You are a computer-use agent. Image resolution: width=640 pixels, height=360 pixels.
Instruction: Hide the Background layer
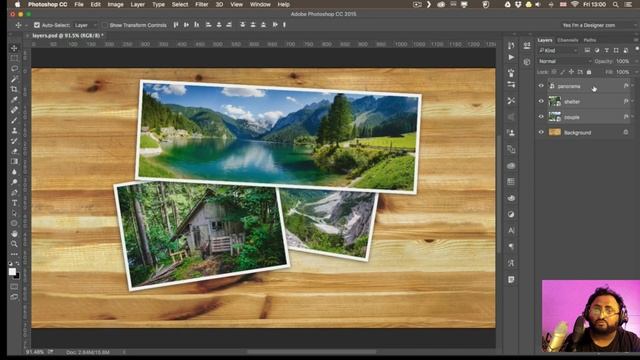(x=541, y=132)
